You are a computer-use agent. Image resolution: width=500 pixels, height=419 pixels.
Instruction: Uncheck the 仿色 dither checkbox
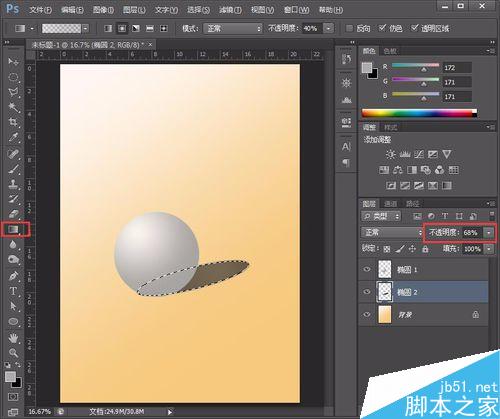point(382,28)
